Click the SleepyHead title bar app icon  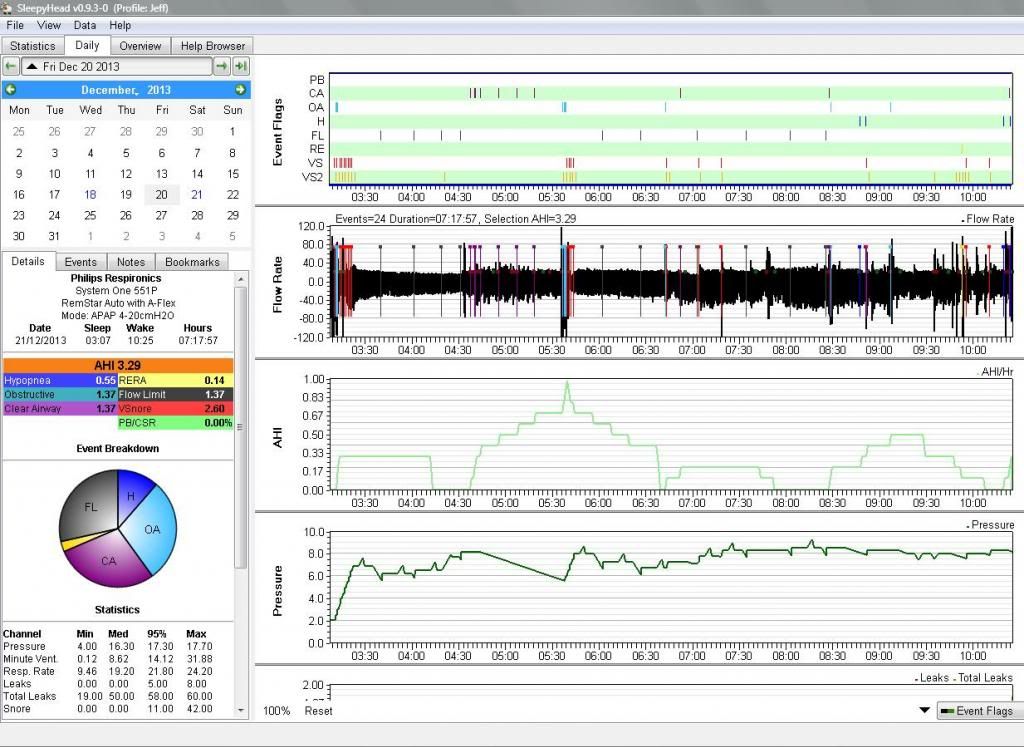(x=6, y=8)
